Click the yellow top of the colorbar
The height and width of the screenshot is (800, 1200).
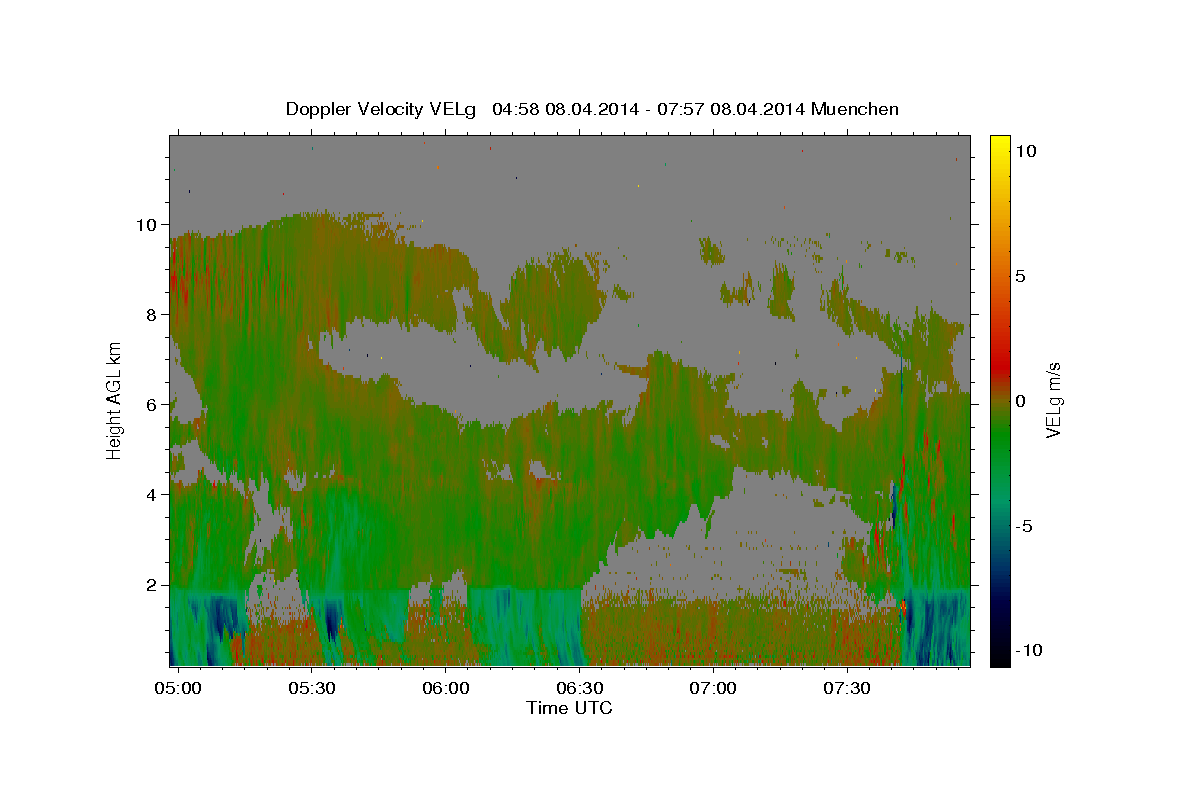tap(1000, 140)
